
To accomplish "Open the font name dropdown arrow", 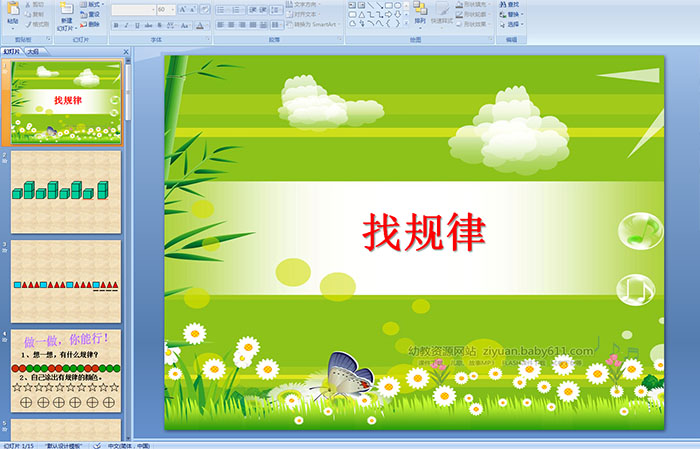I will point(154,9).
